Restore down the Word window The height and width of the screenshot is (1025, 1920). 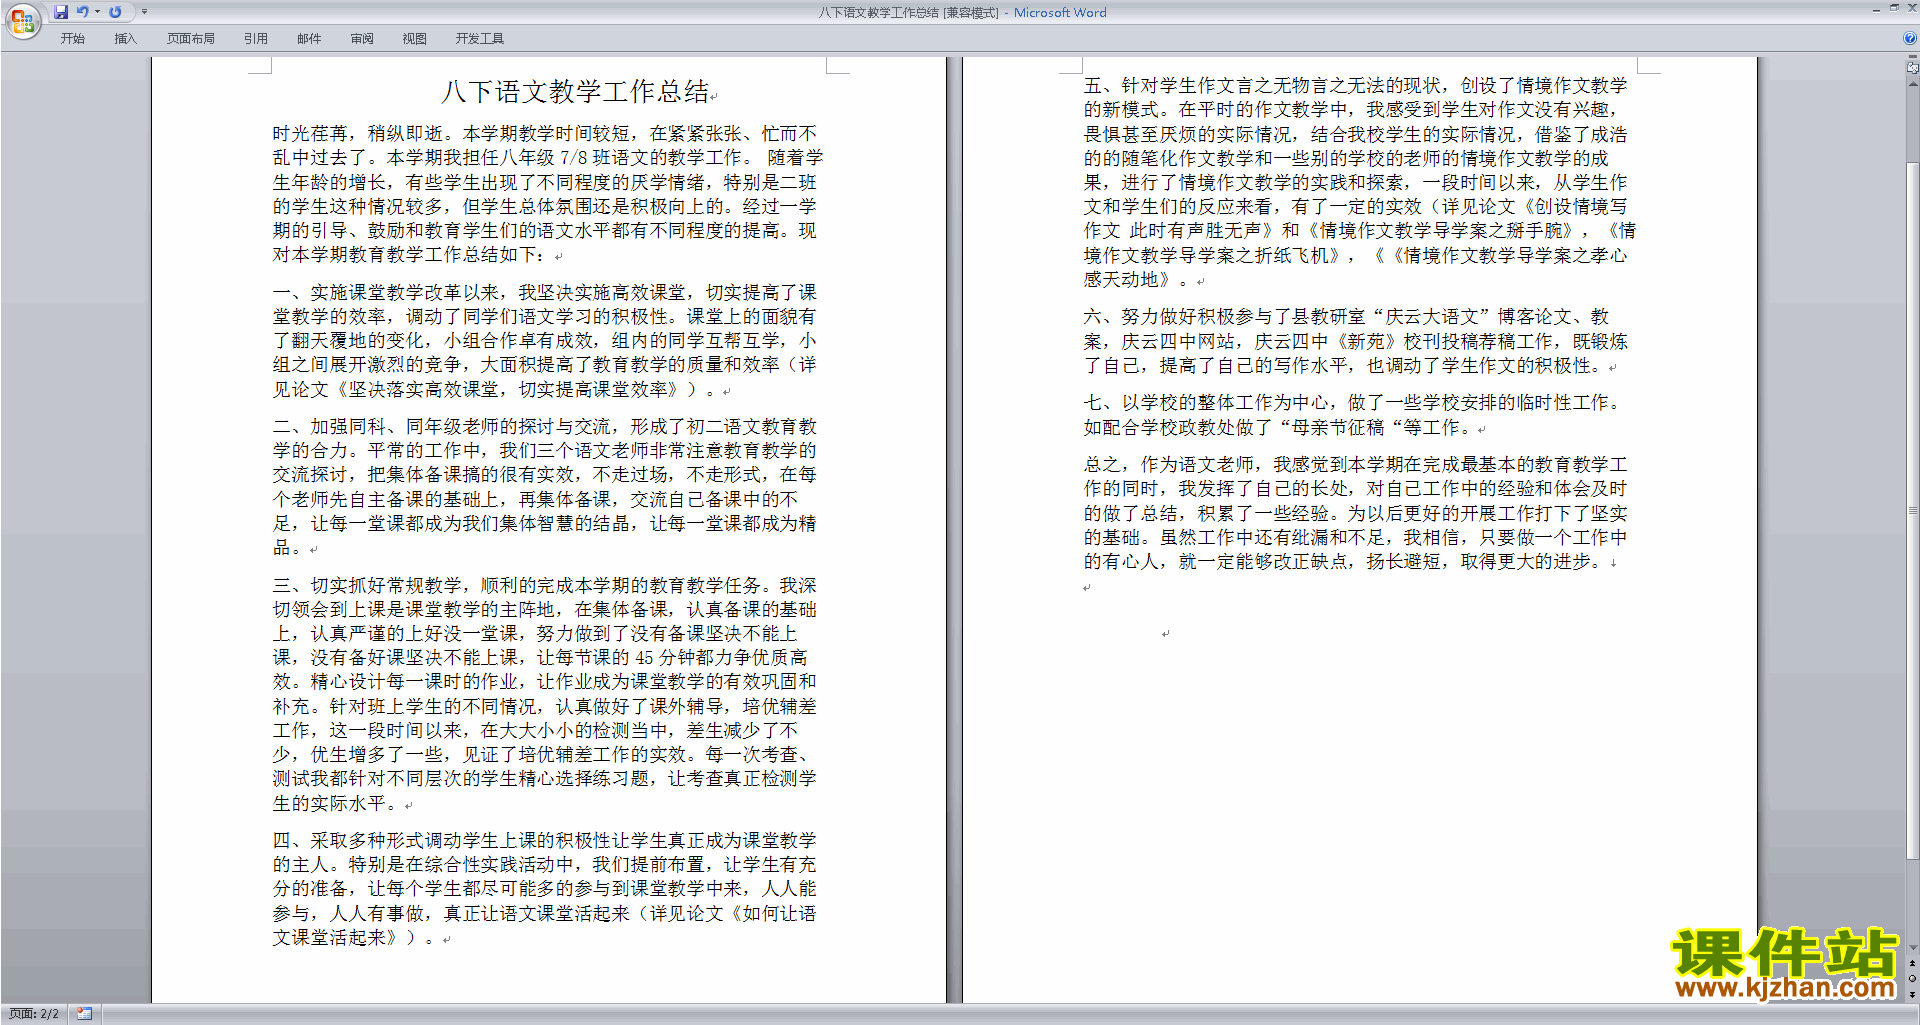(1894, 8)
